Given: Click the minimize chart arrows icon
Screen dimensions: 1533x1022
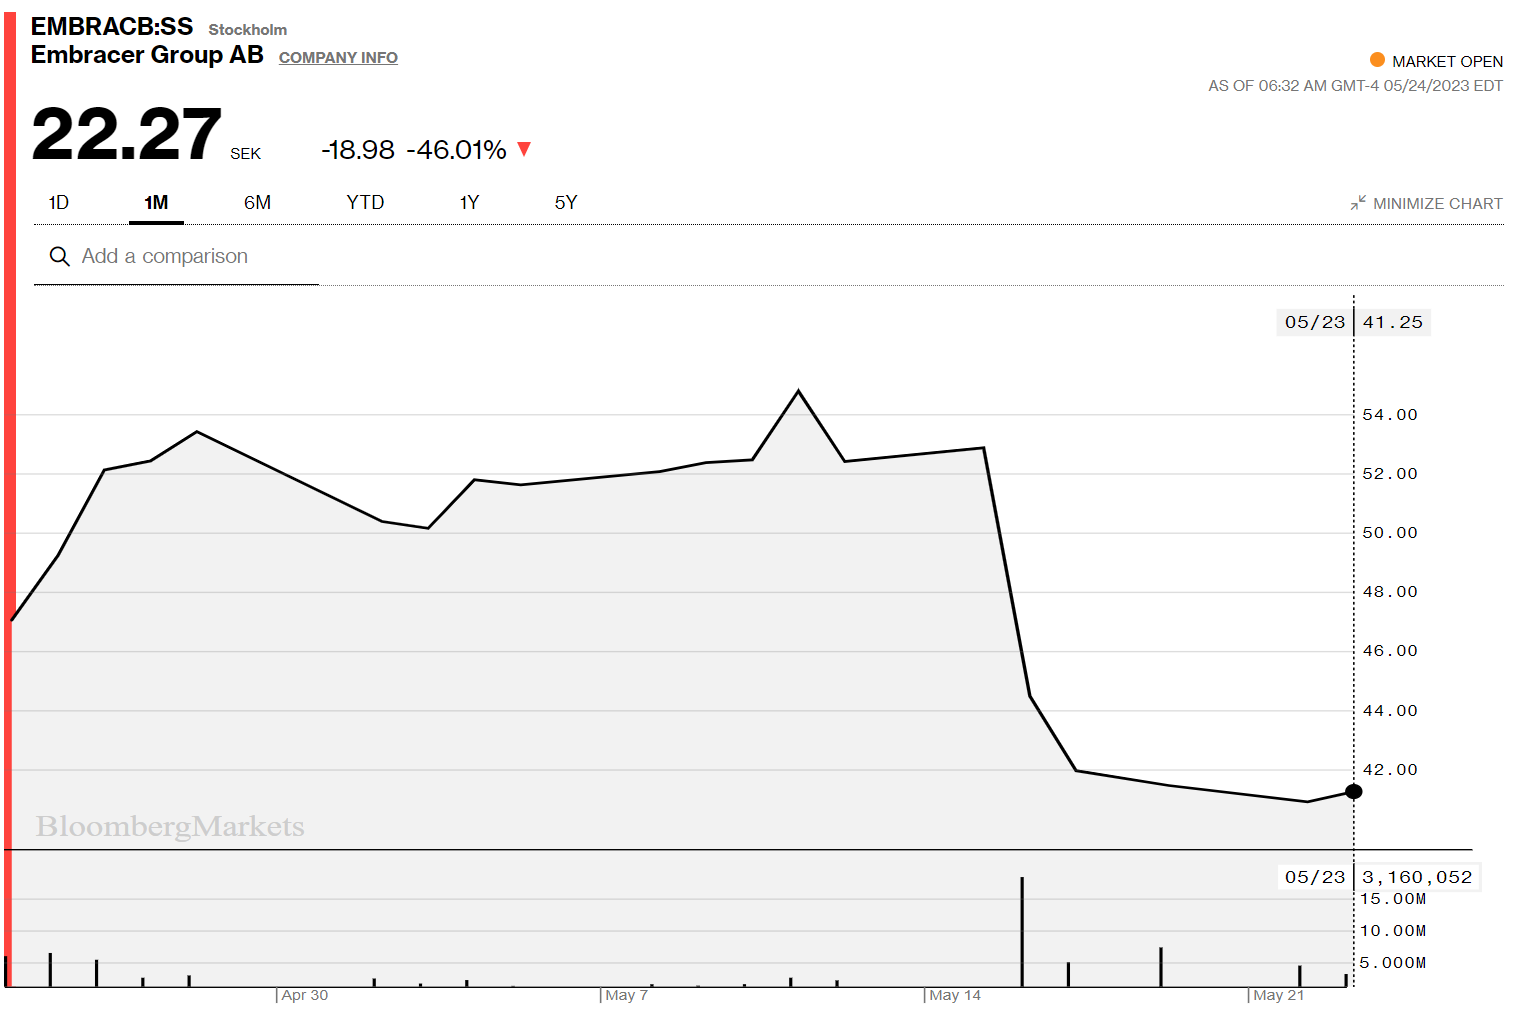Looking at the screenshot, I should point(1358,203).
